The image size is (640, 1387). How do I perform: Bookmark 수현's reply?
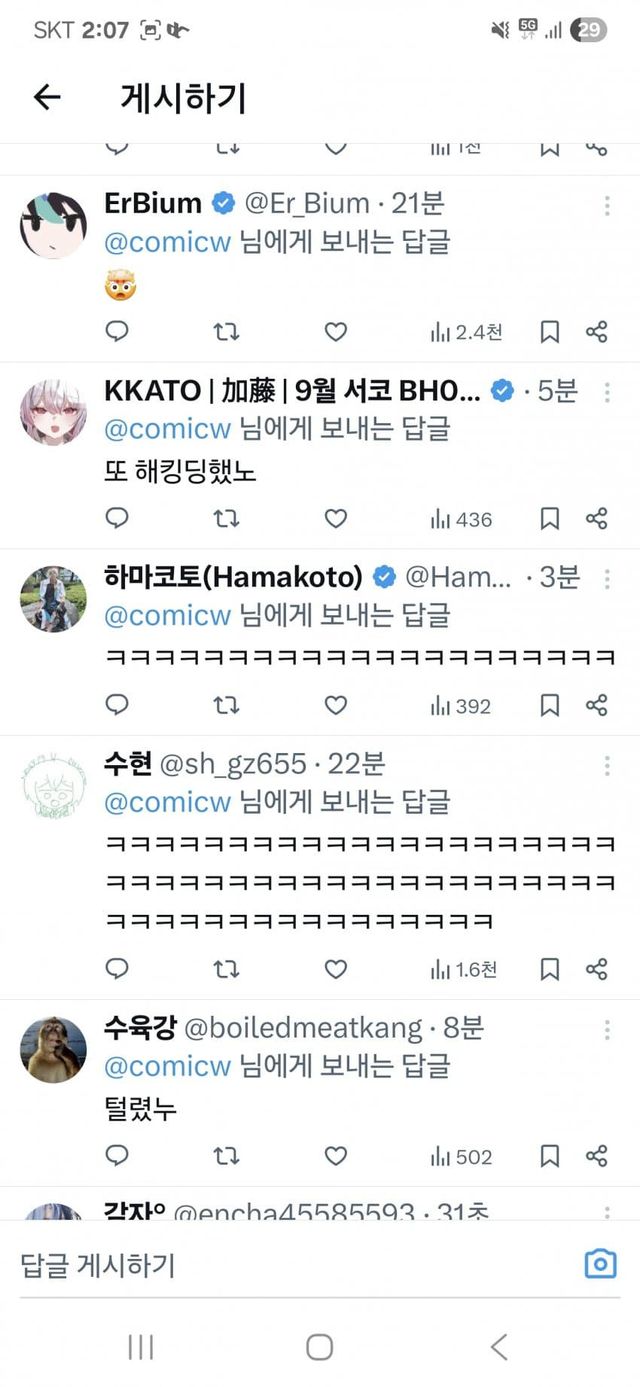549,969
